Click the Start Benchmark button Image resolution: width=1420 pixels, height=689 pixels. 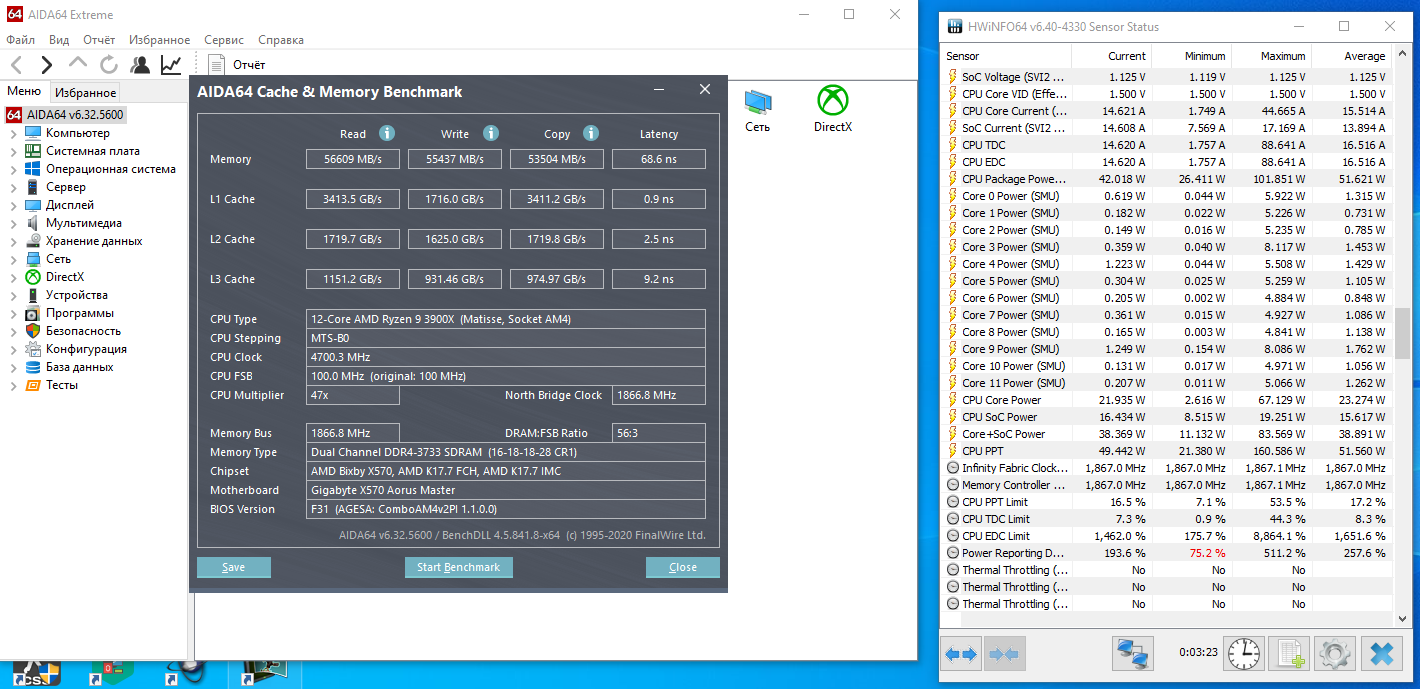click(x=458, y=567)
